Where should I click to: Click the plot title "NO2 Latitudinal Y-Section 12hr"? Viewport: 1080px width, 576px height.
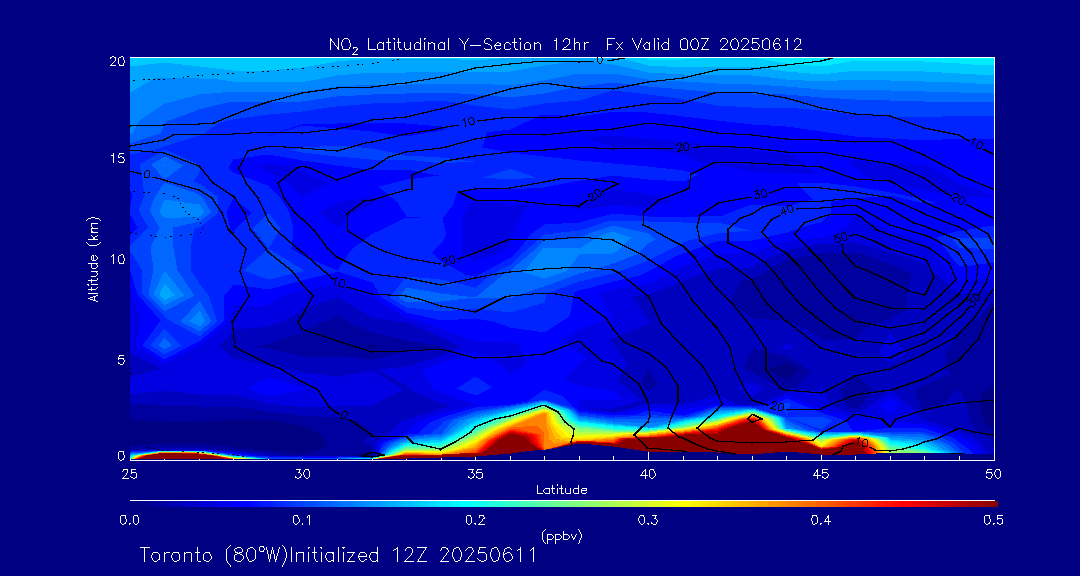click(461, 46)
